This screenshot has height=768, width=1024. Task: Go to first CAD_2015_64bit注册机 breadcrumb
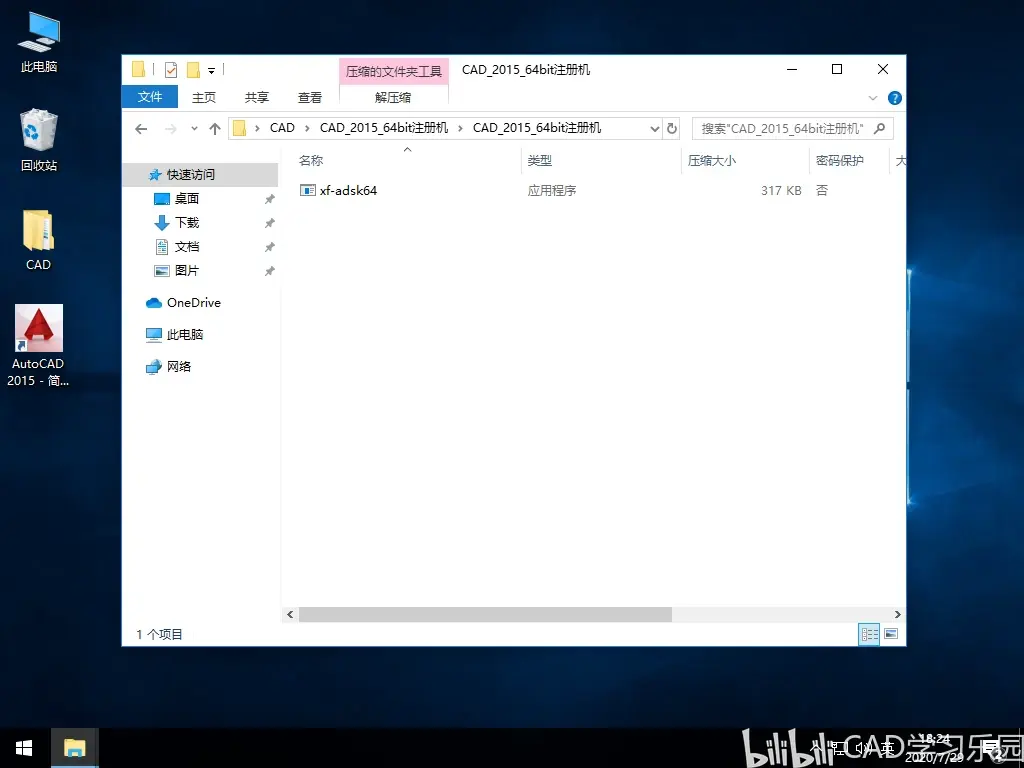(384, 128)
